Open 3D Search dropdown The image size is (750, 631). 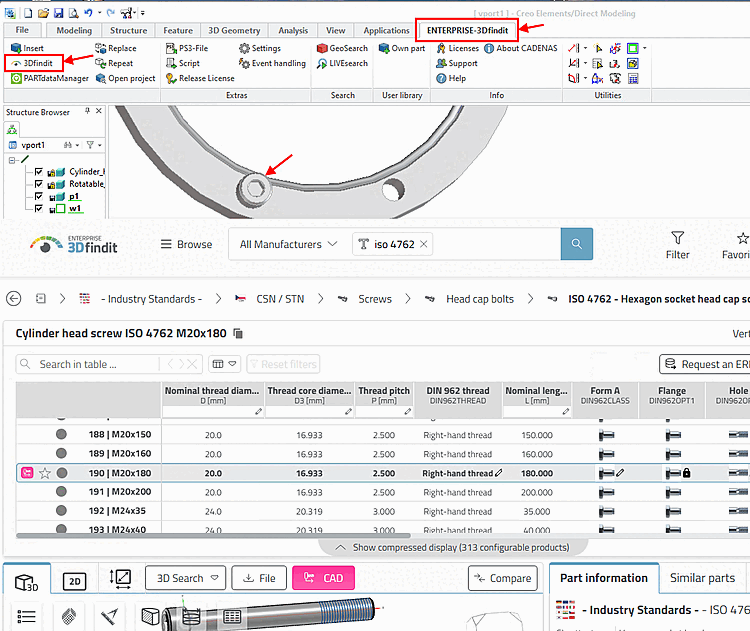[x=187, y=578]
